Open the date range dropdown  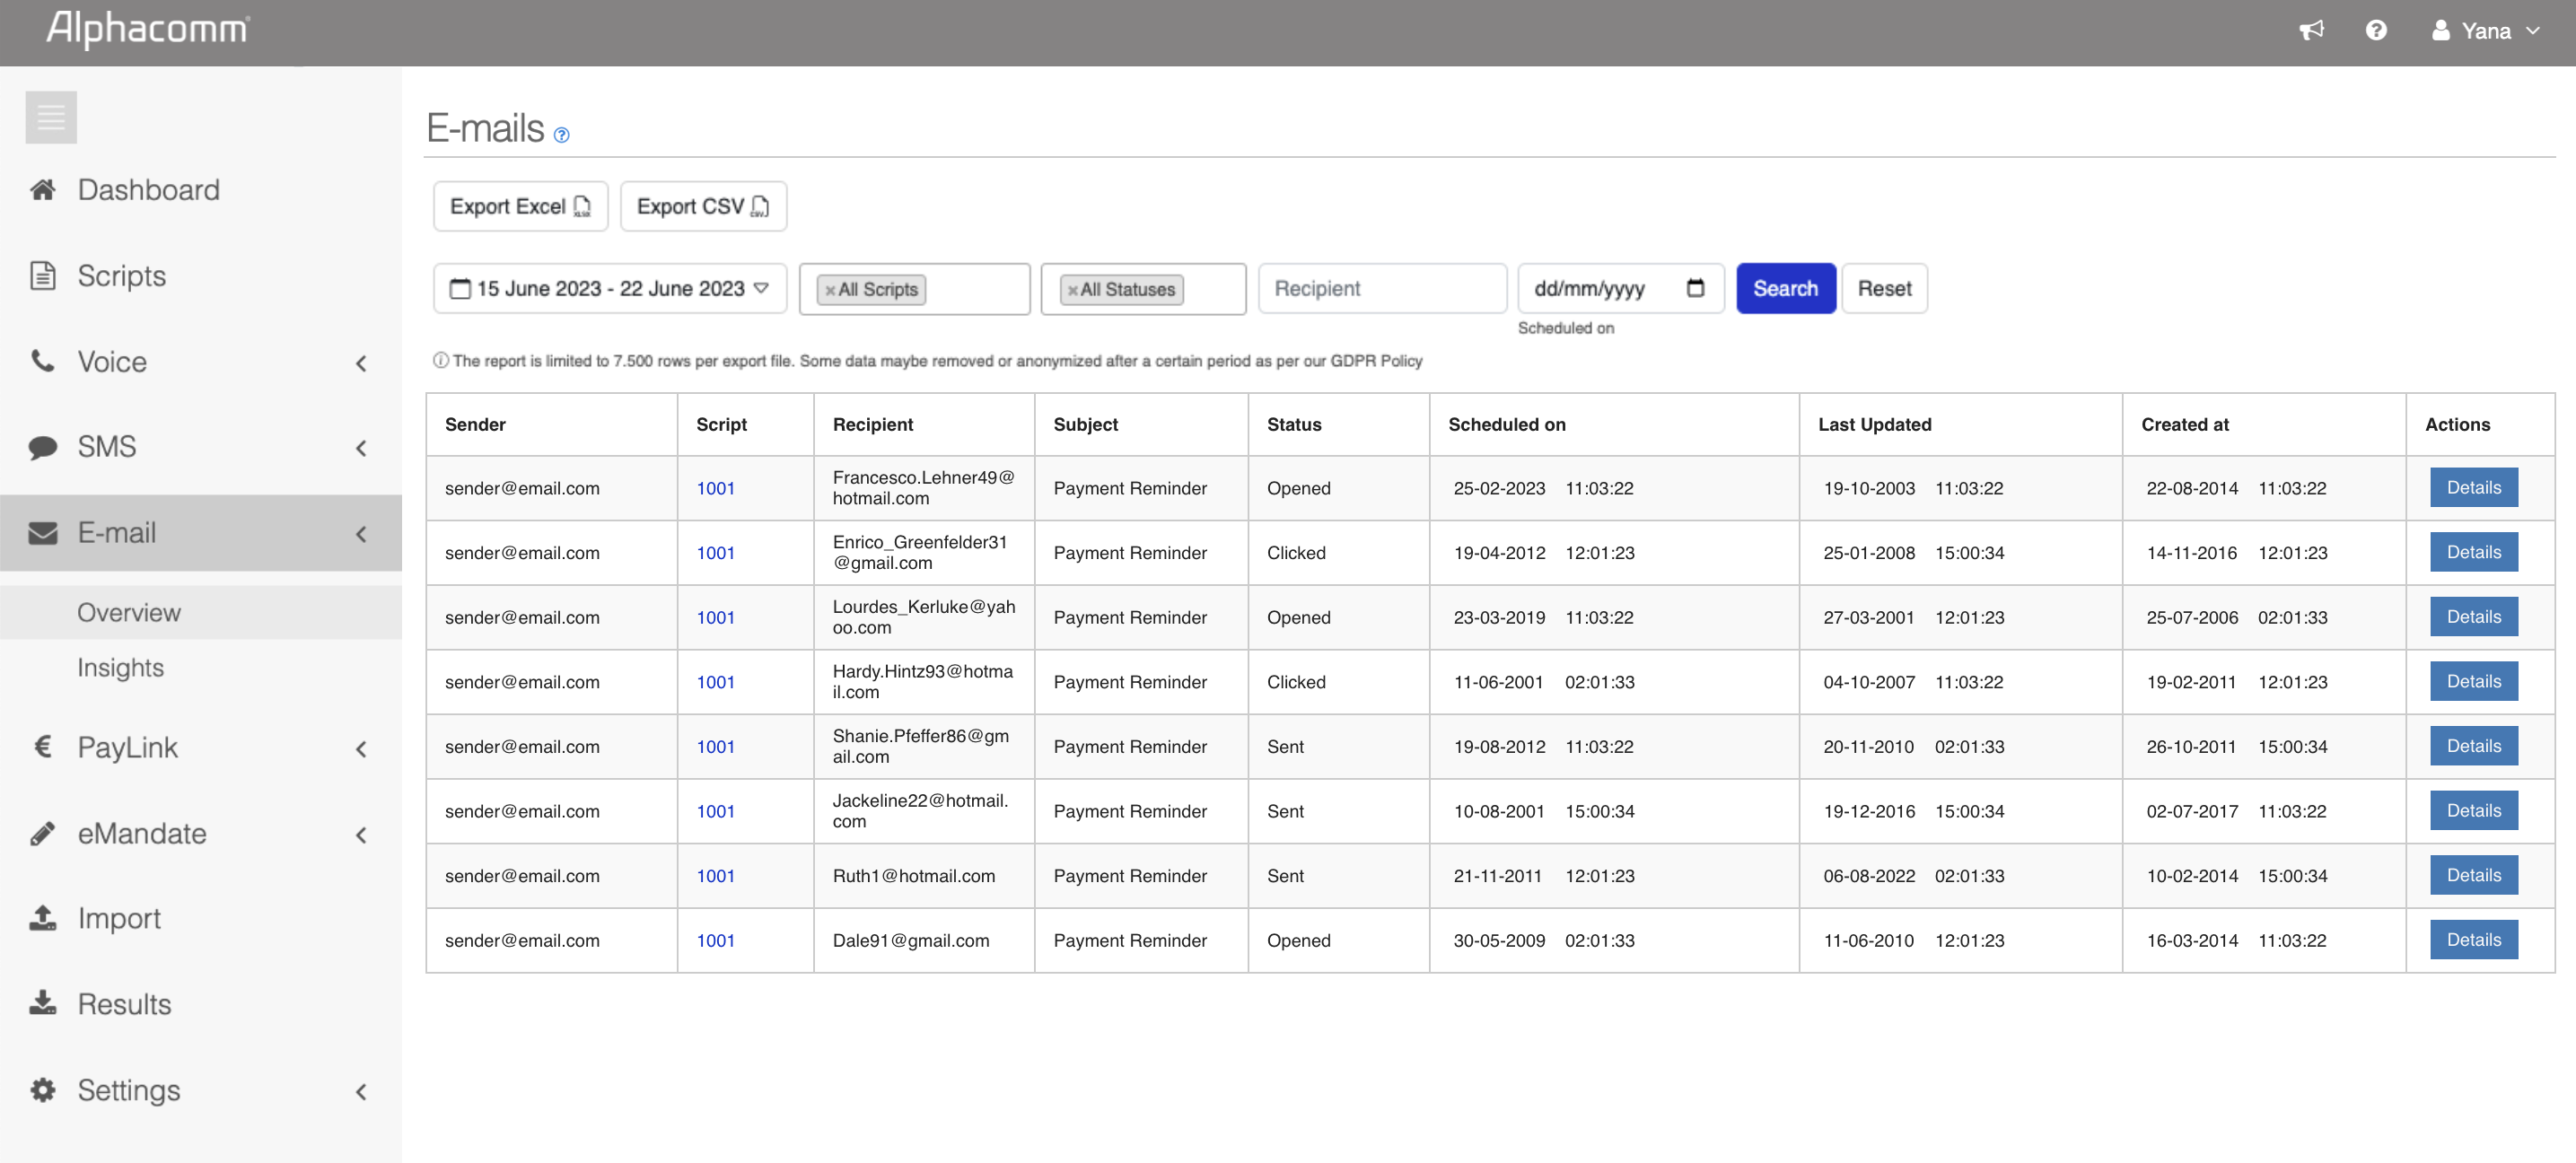pyautogui.click(x=610, y=288)
